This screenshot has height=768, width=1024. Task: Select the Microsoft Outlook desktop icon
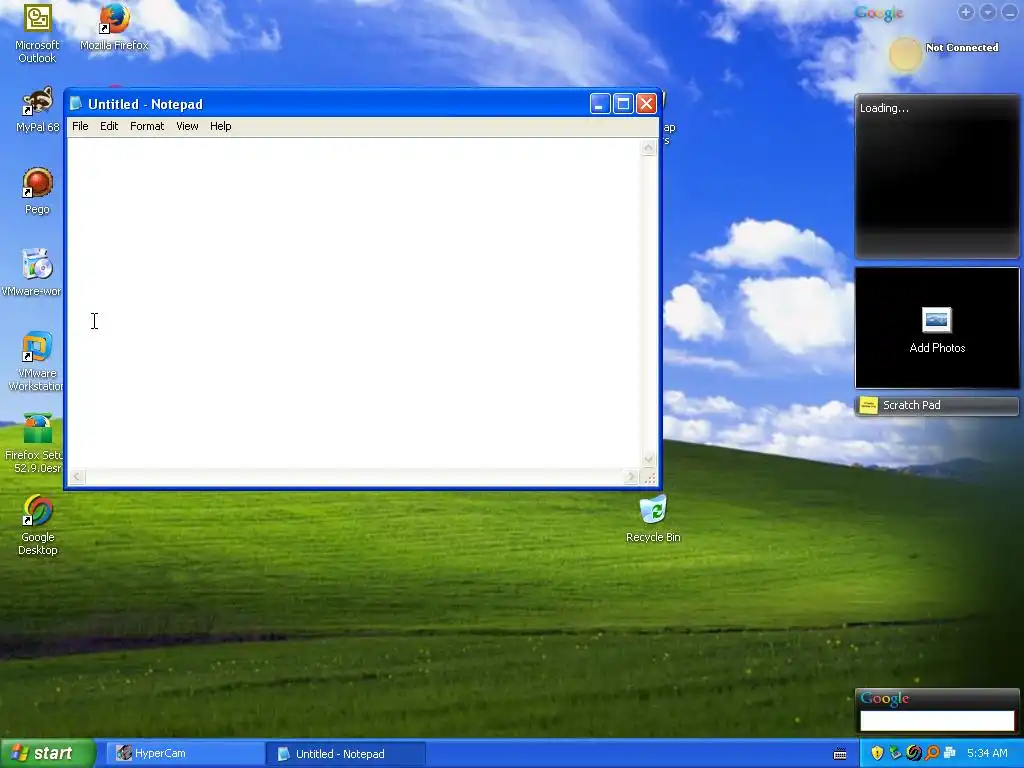pos(37,34)
